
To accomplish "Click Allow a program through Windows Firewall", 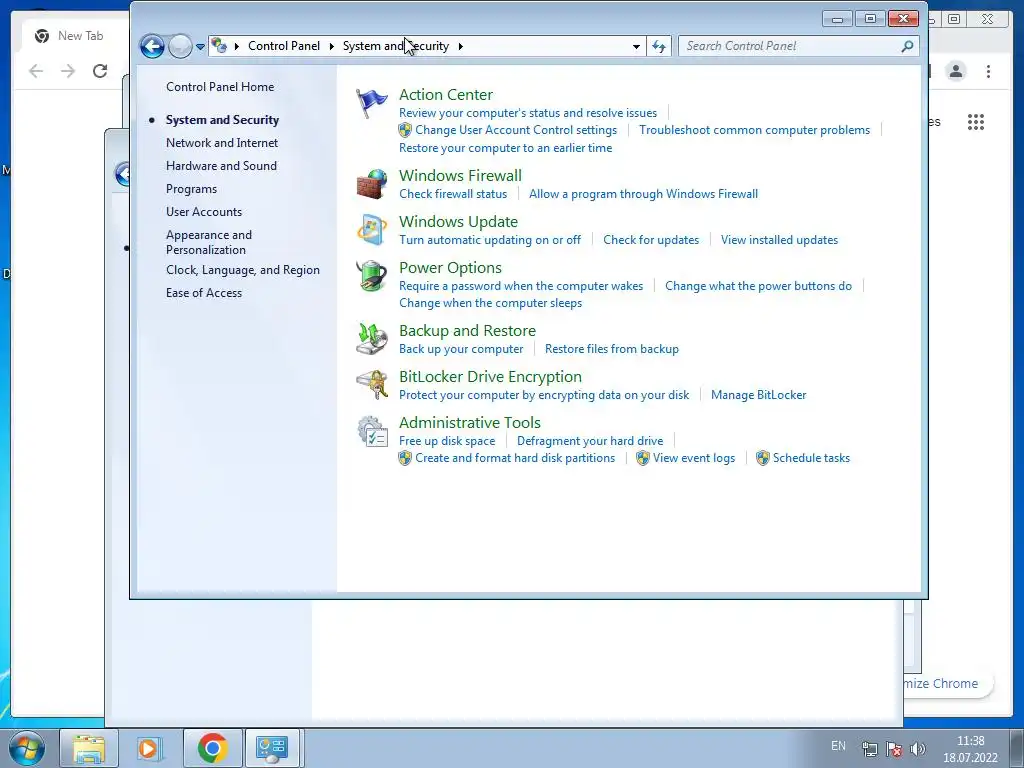I will [x=643, y=194].
